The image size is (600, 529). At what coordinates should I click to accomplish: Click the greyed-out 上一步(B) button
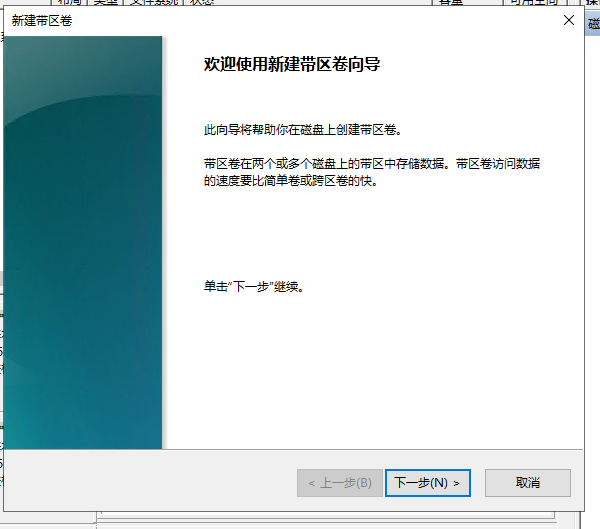coord(340,483)
